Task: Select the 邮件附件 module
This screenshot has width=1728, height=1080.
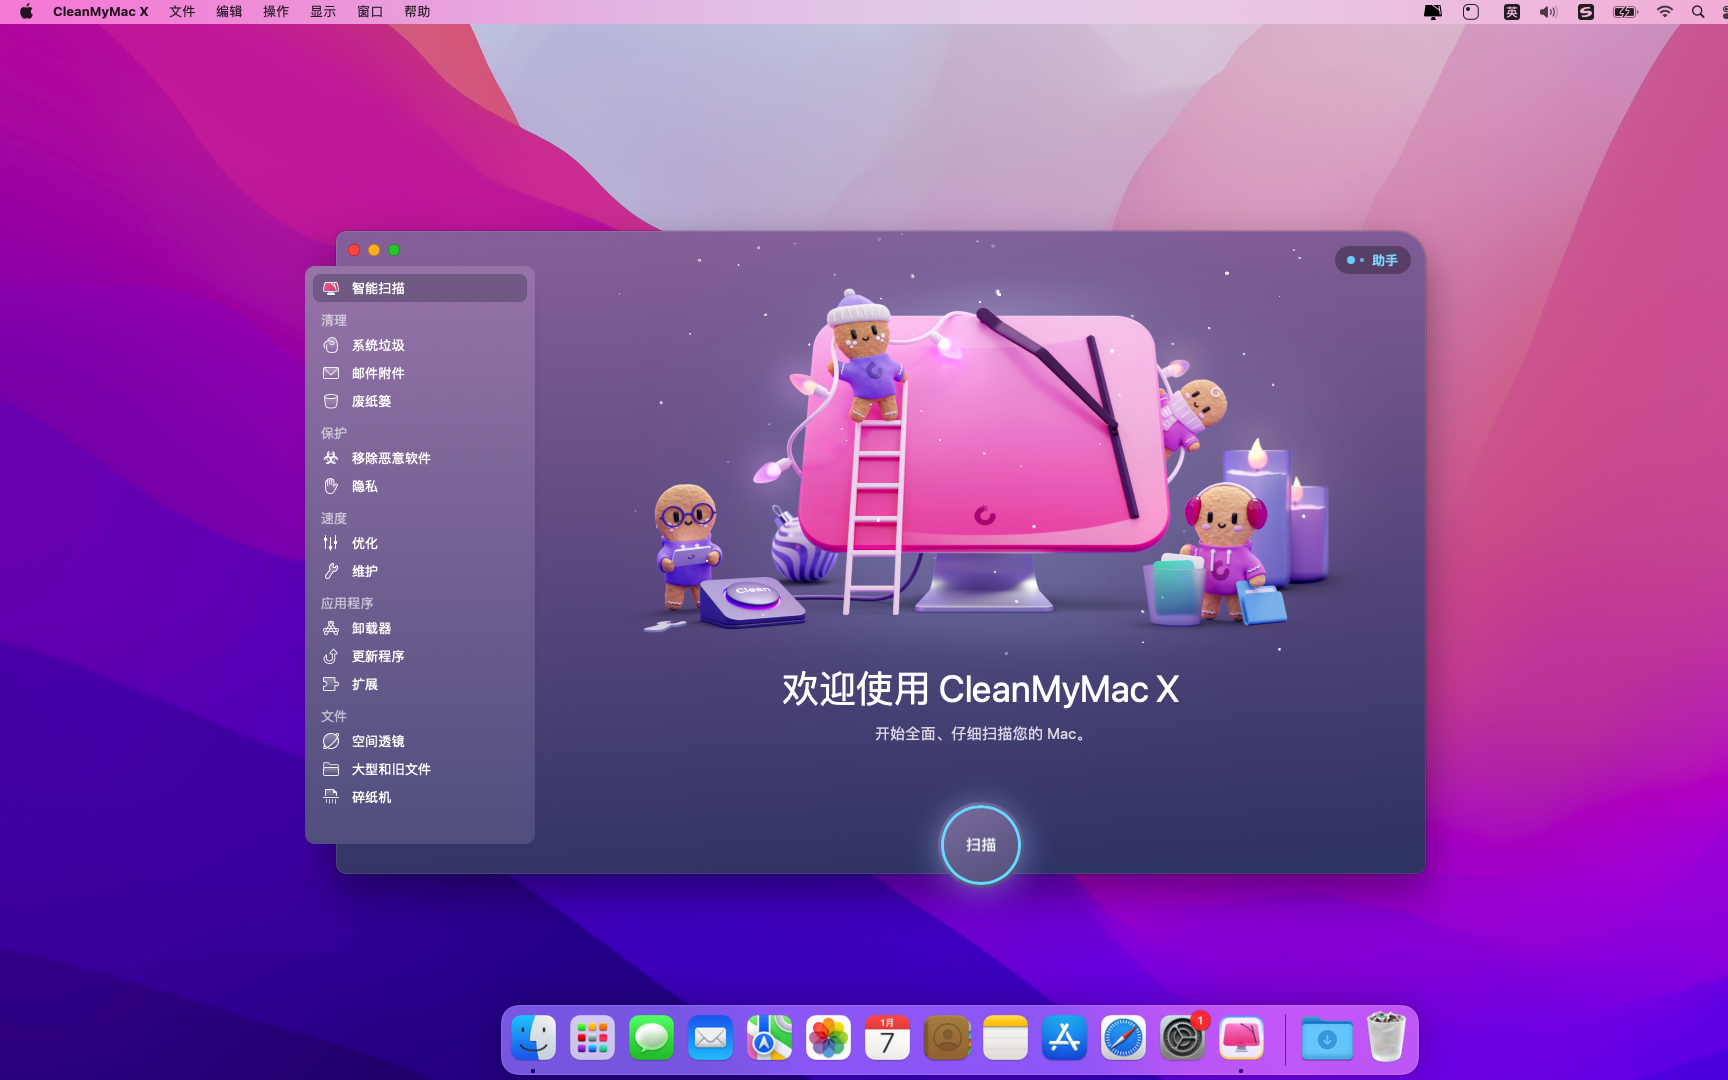Action: pos(377,373)
